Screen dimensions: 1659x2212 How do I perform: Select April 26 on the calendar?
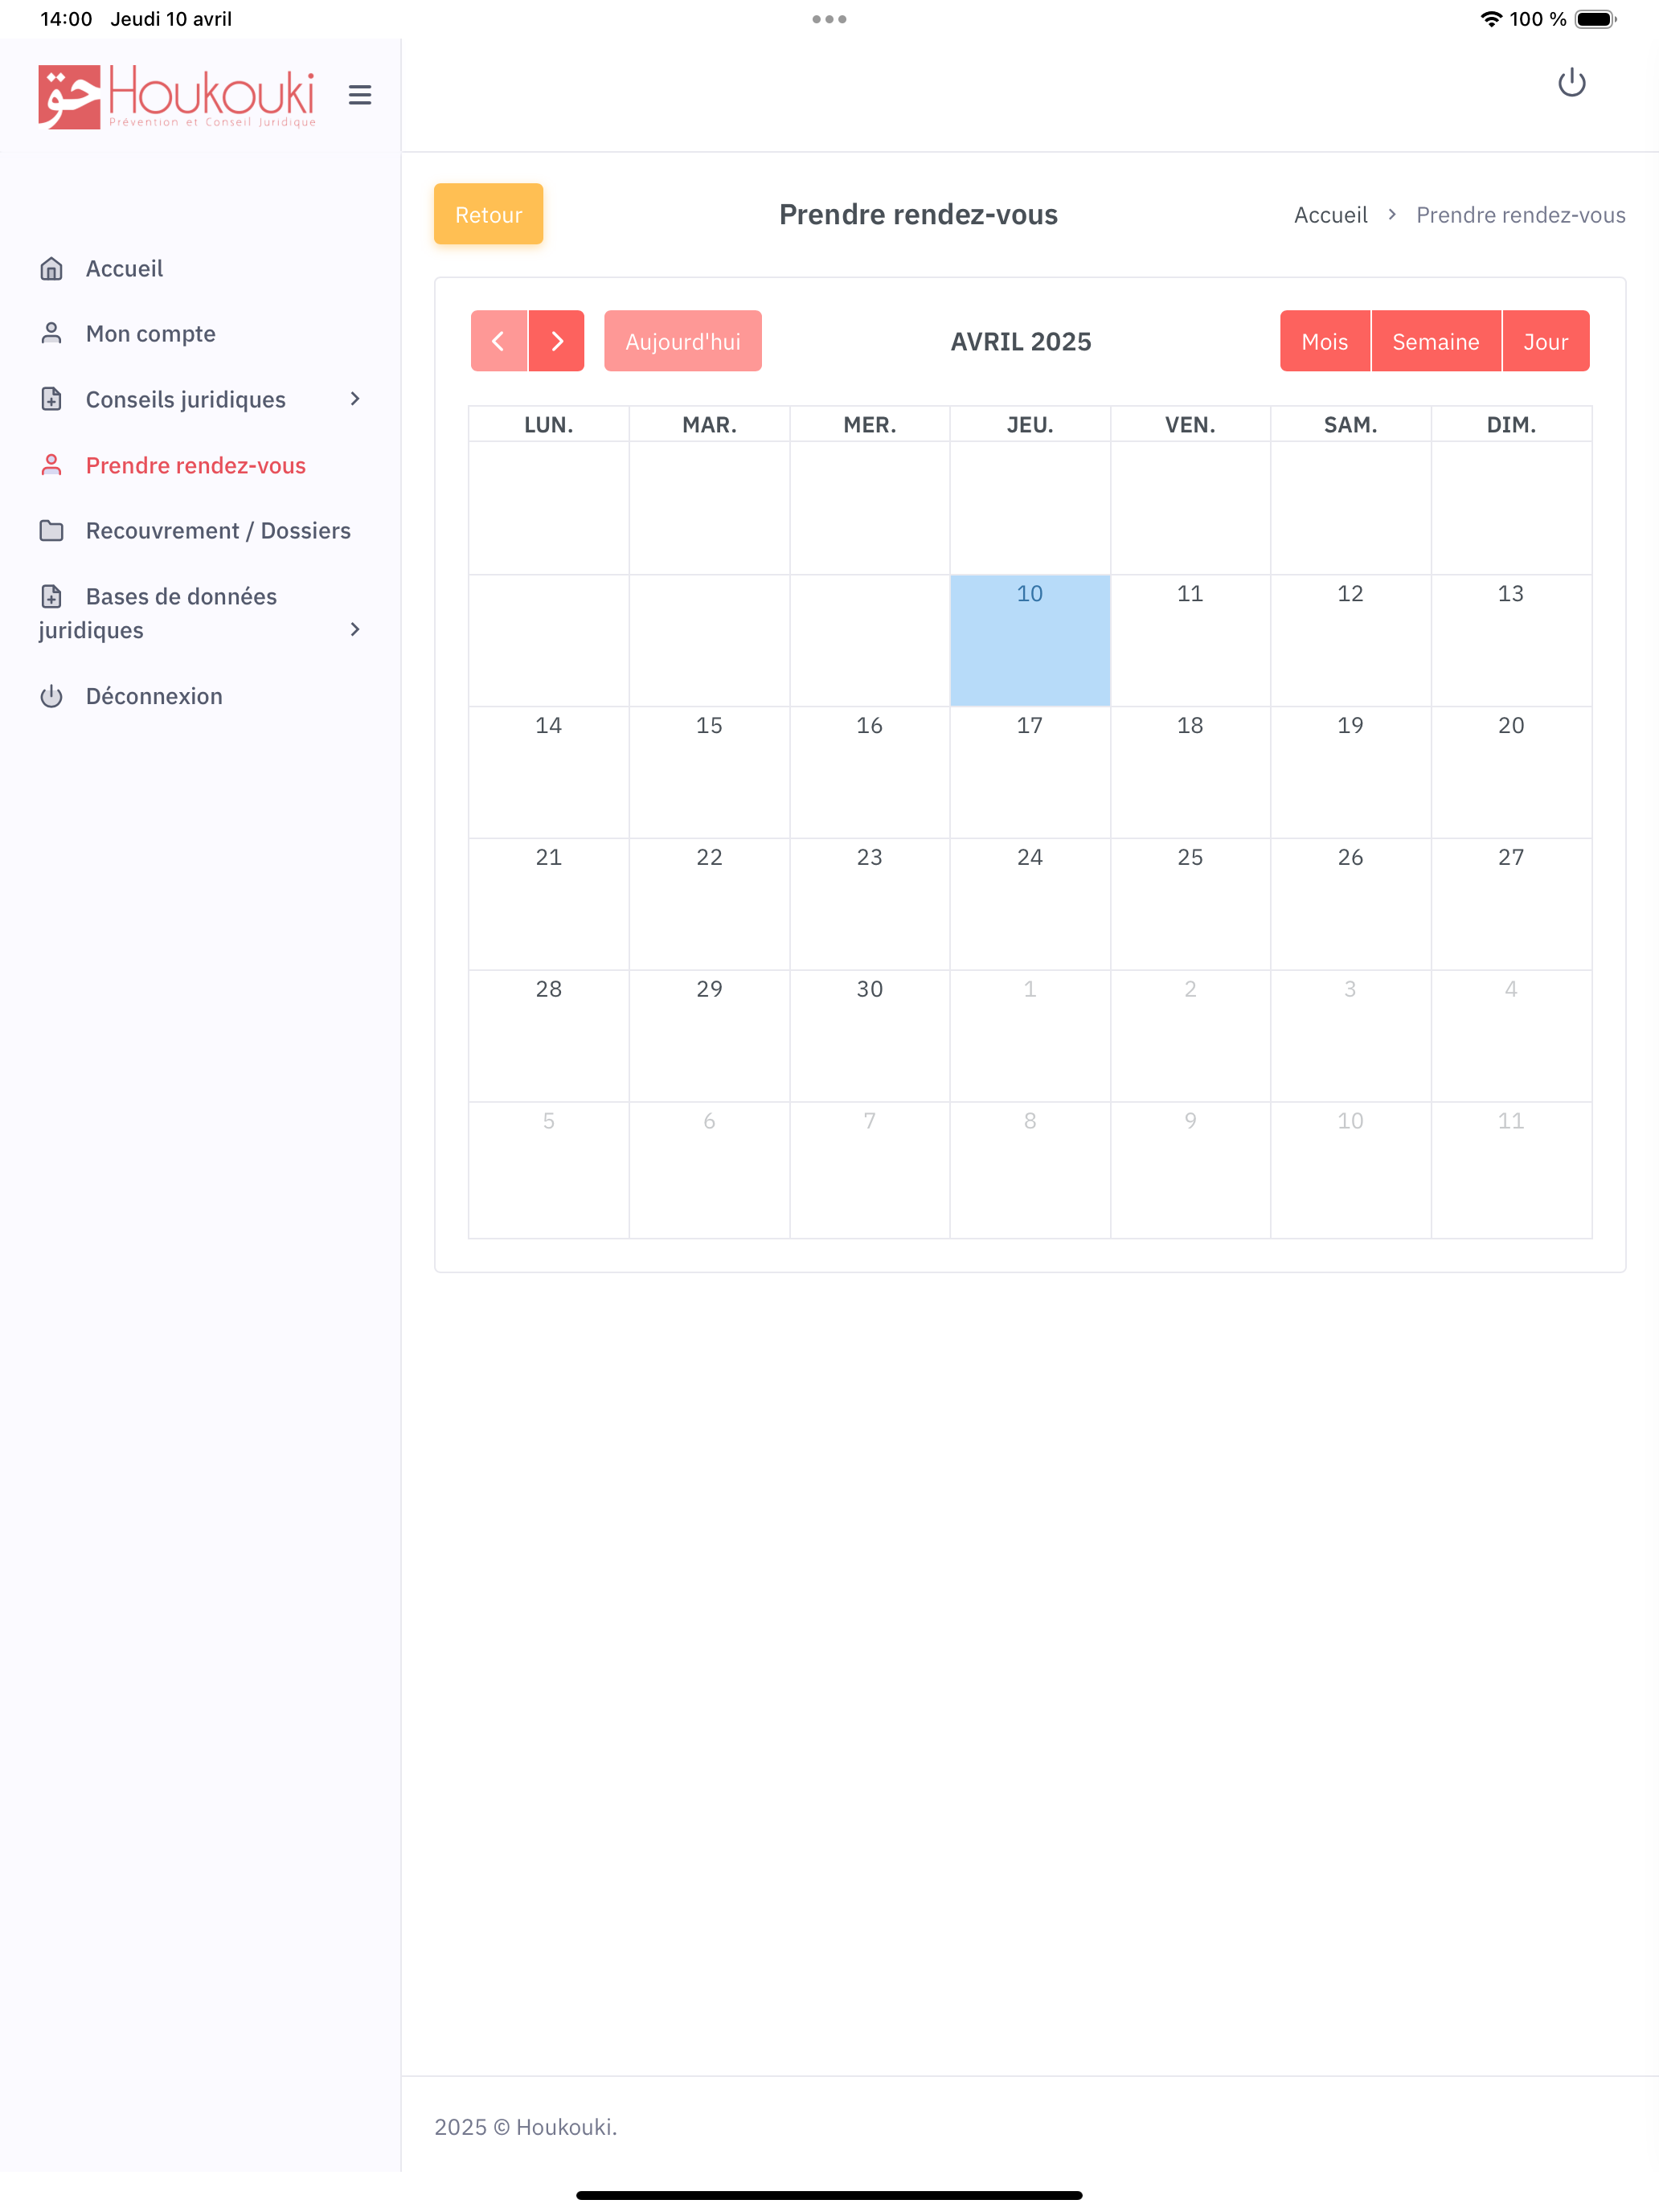(1351, 904)
